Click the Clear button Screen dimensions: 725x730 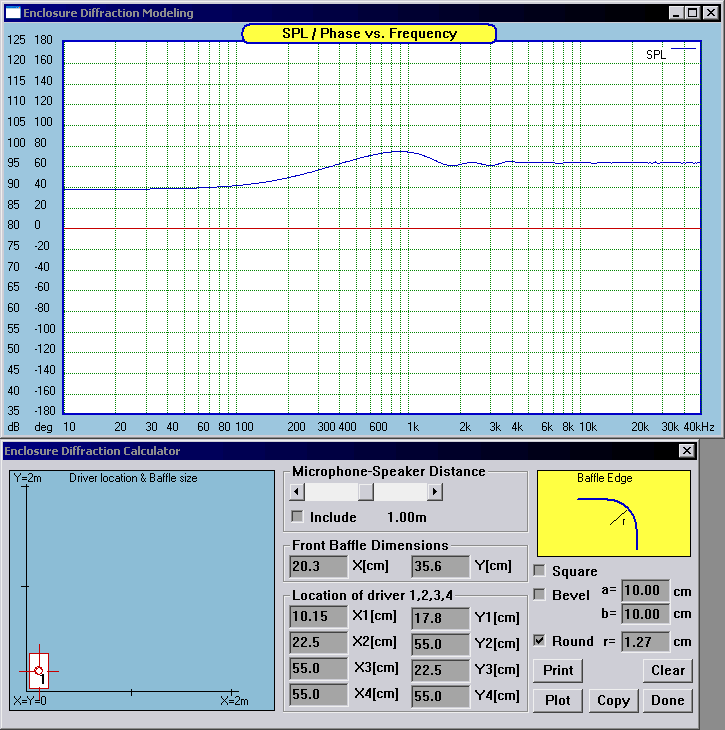pos(668,670)
